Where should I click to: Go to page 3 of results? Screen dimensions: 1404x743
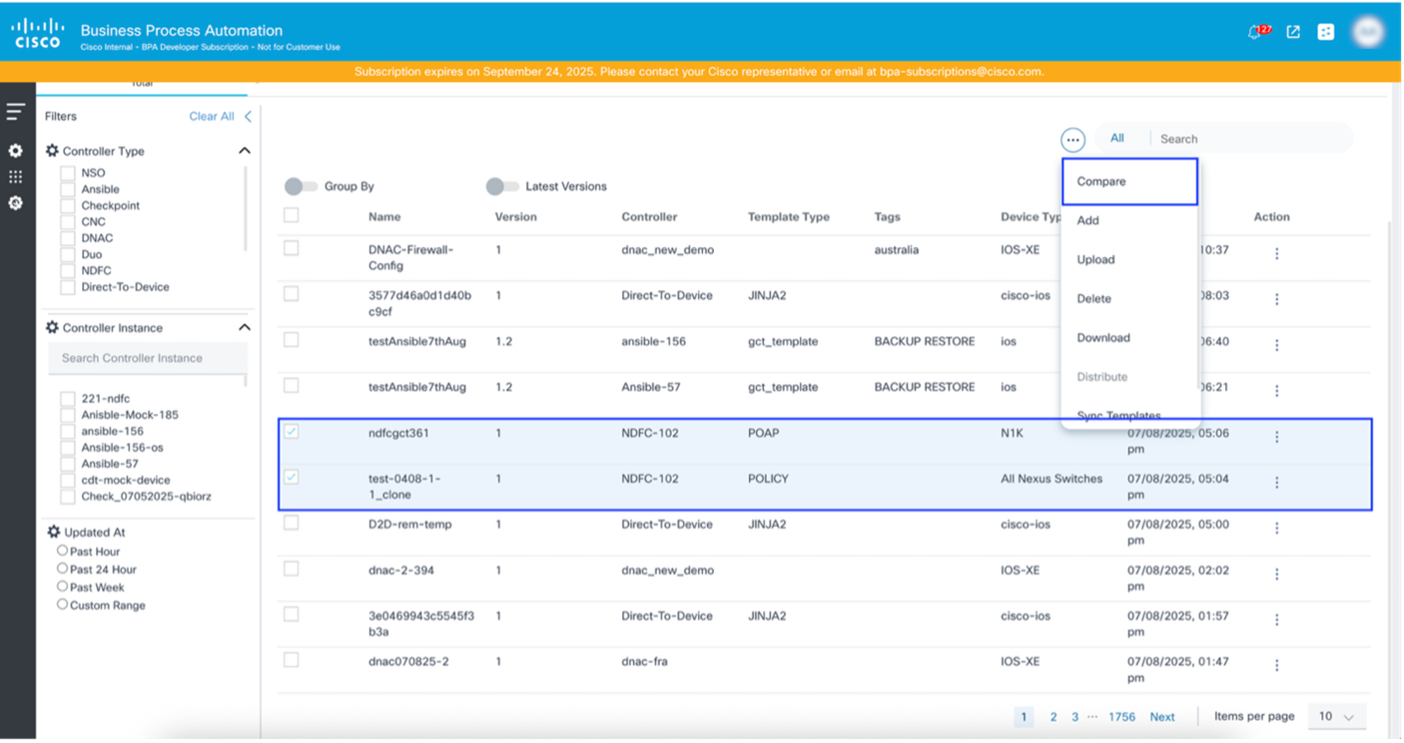click(x=1075, y=717)
